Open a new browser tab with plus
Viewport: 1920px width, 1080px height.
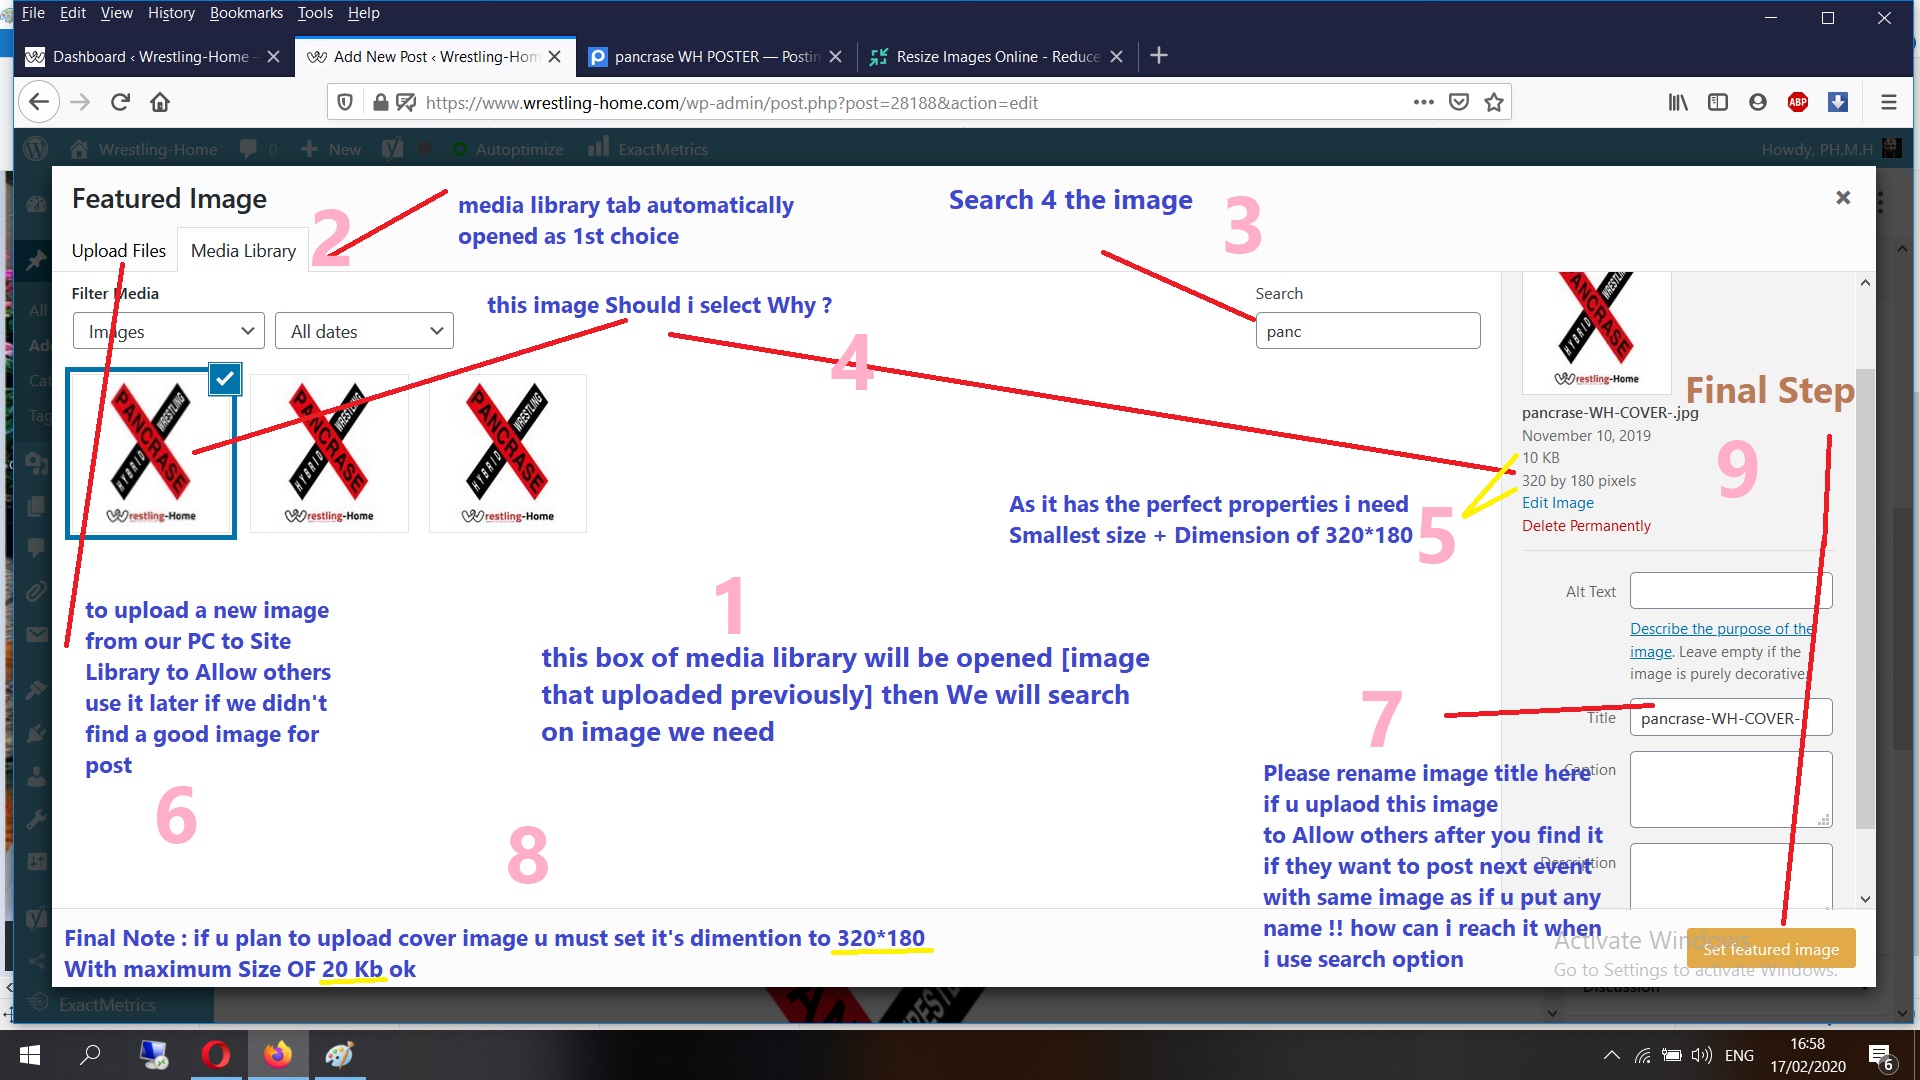[1159, 56]
